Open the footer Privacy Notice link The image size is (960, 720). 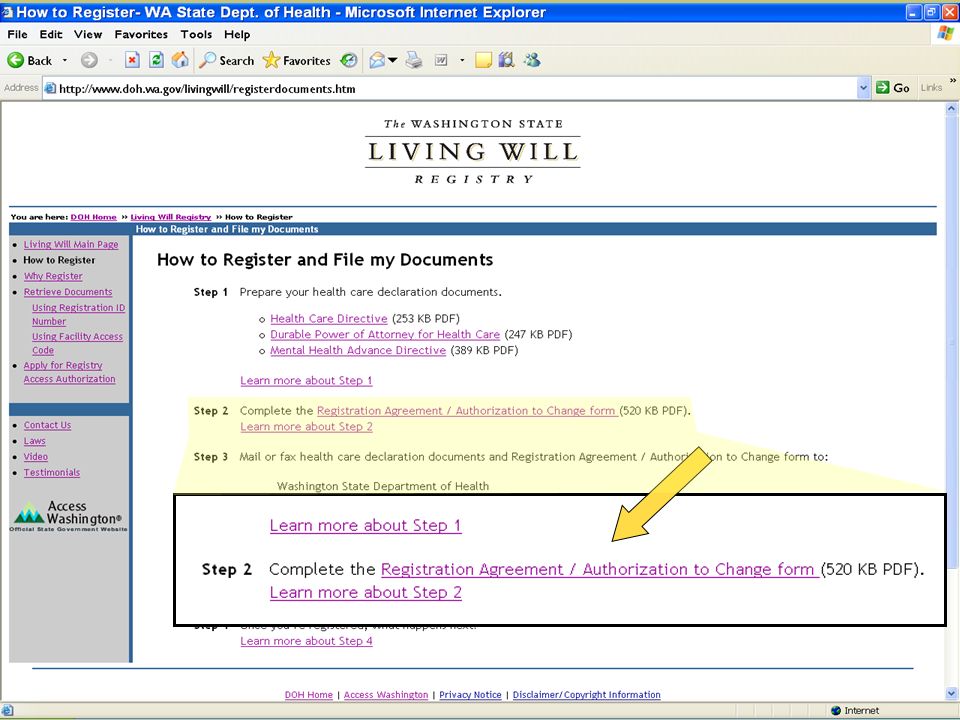click(470, 695)
